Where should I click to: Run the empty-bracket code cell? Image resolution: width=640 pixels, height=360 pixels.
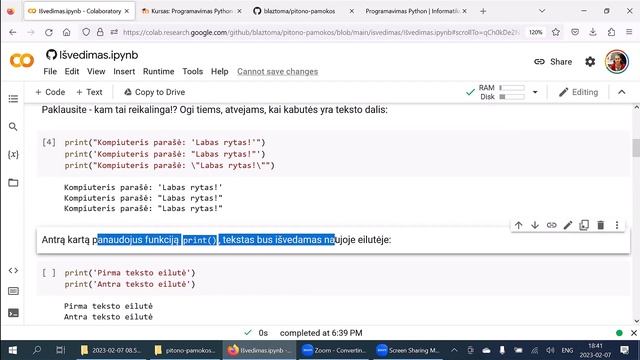pos(49,273)
